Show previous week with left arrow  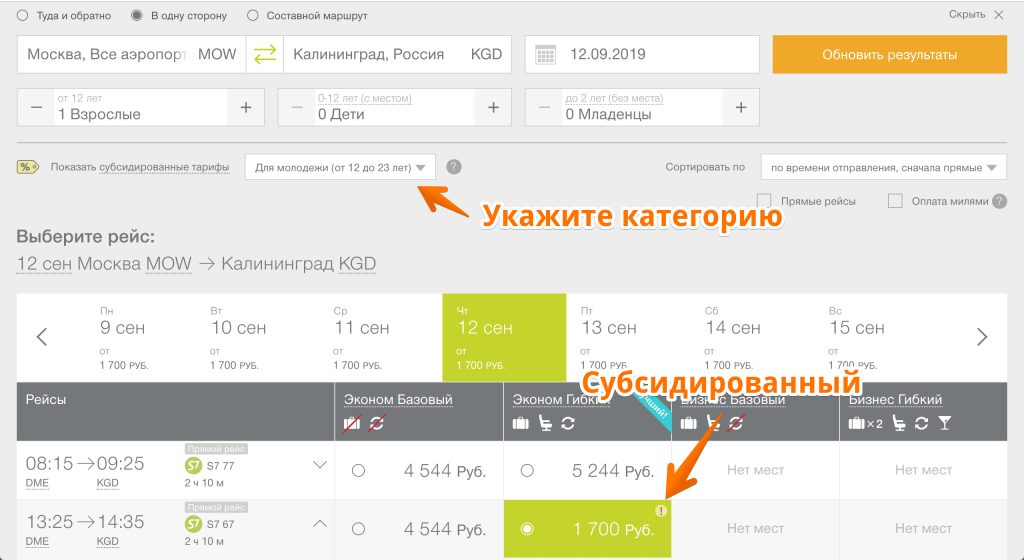pyautogui.click(x=42, y=337)
